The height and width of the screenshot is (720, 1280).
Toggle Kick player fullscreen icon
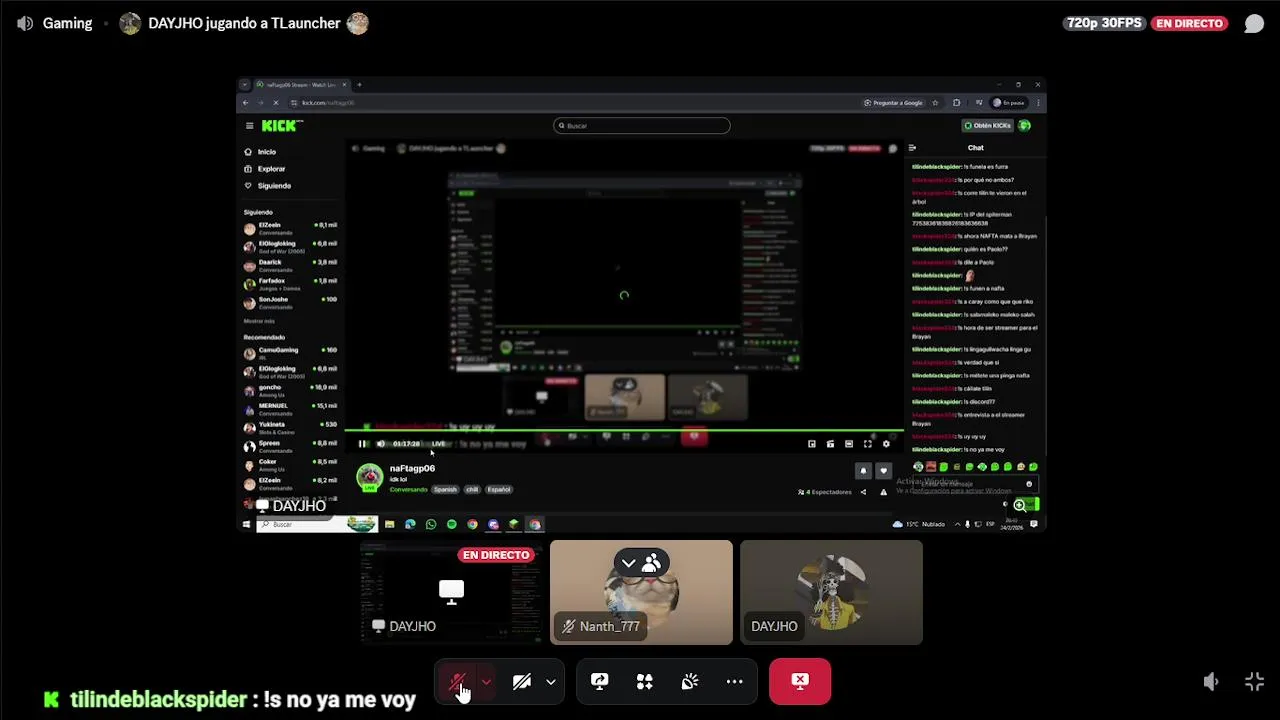tap(867, 444)
